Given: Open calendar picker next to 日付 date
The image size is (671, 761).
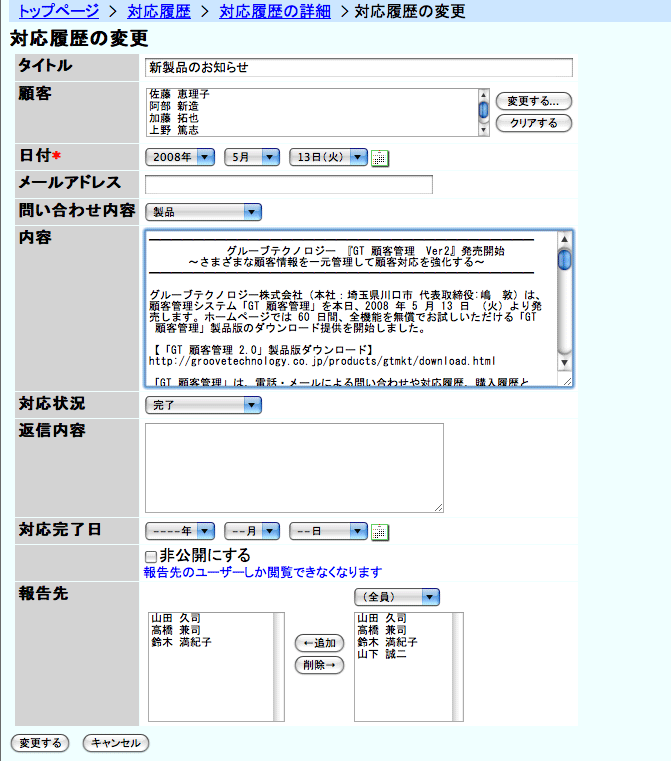Looking at the screenshot, I should (379, 158).
